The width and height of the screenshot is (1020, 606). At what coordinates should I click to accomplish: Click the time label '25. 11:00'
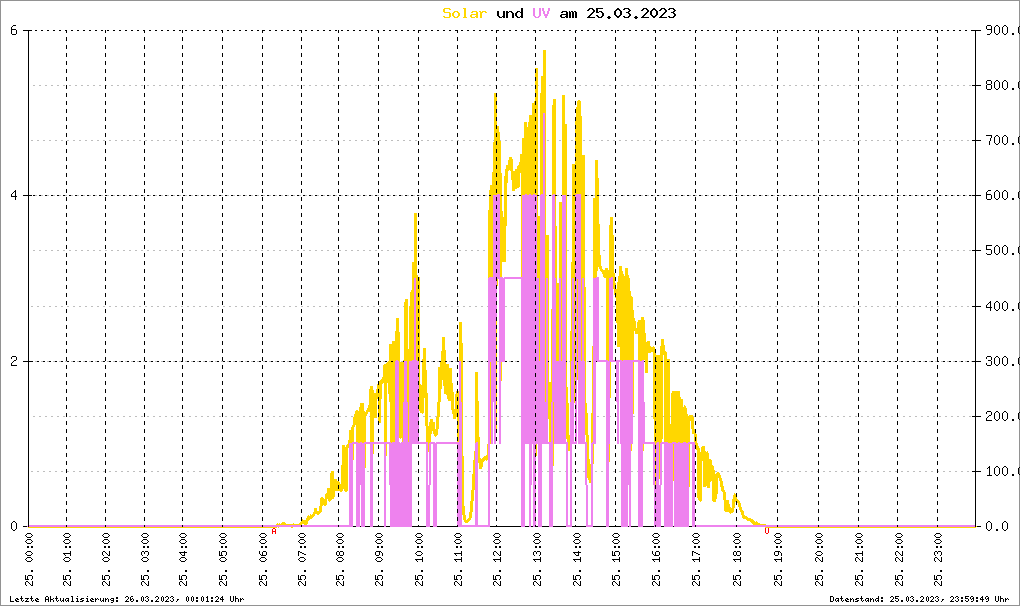459,560
